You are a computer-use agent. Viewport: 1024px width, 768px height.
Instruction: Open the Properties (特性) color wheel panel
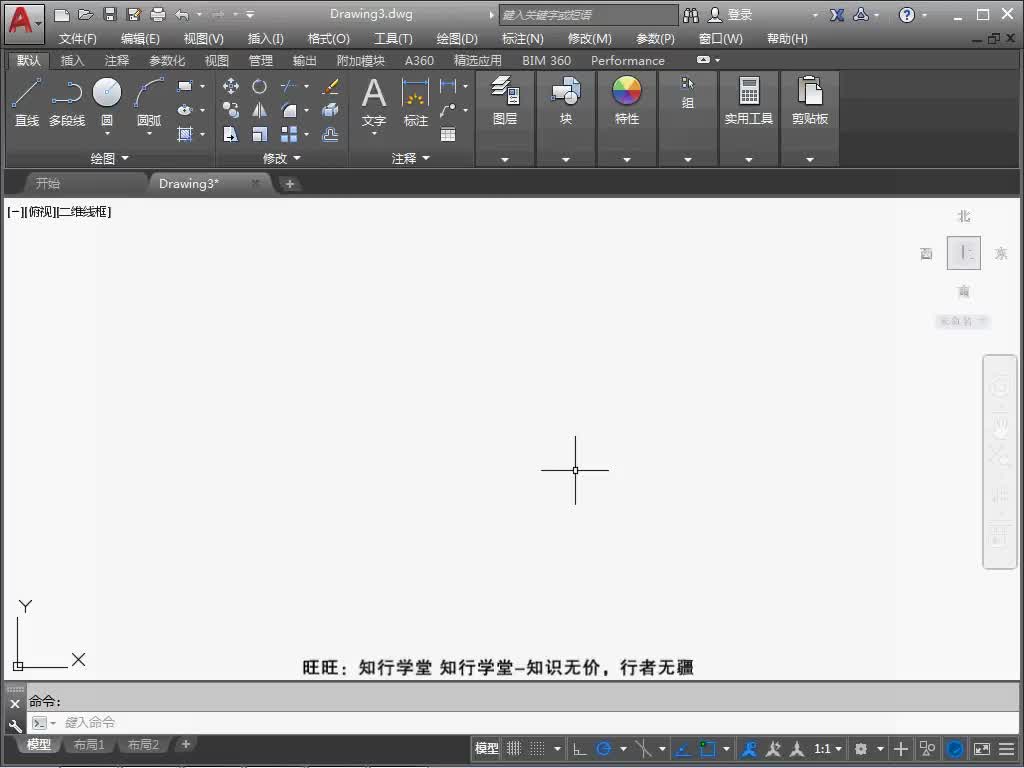[x=626, y=100]
